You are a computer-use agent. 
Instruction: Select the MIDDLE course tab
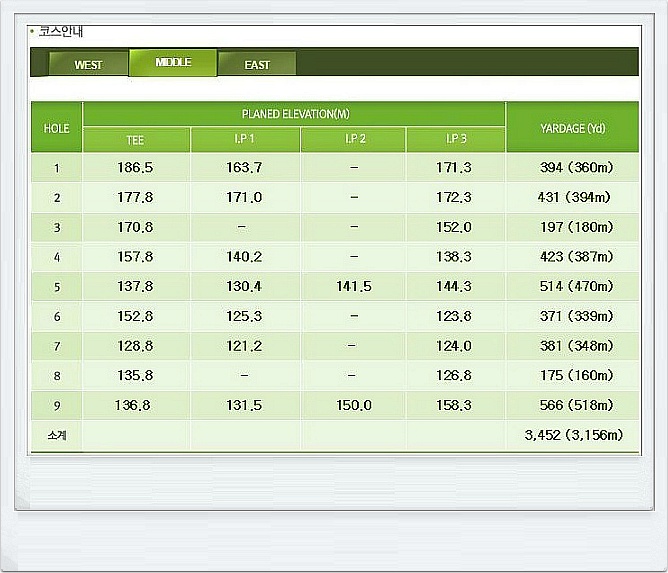point(173,62)
